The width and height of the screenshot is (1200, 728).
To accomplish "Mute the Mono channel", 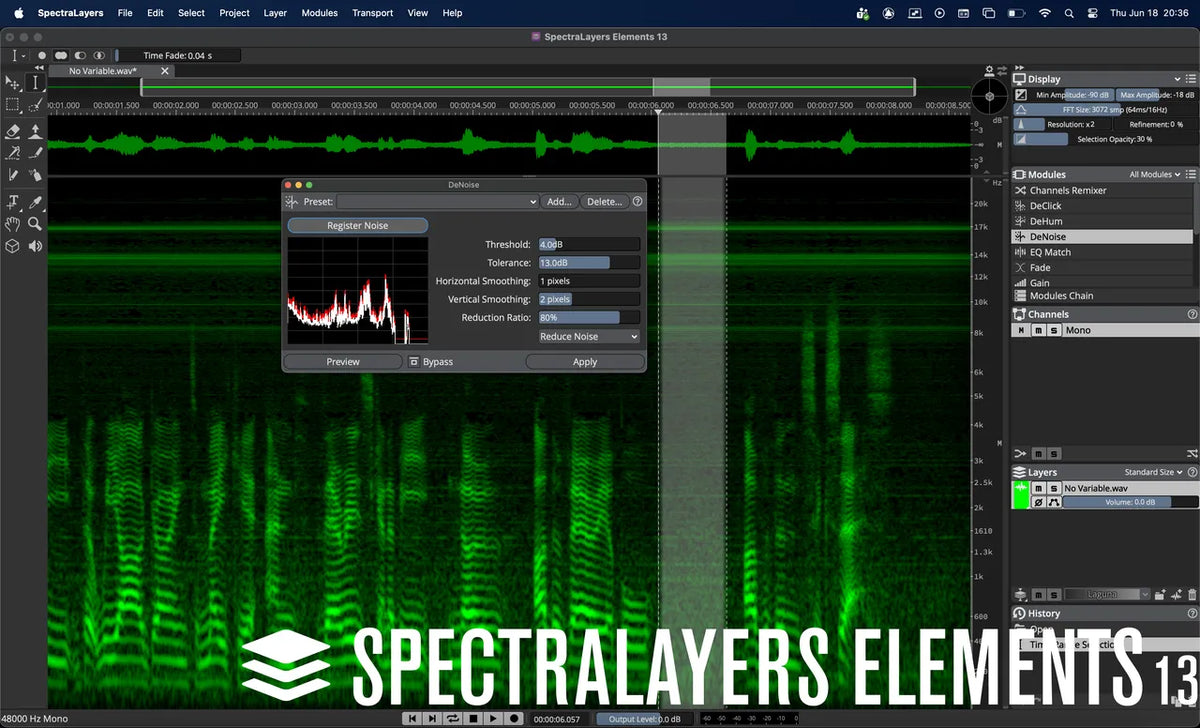I will (x=1037, y=331).
